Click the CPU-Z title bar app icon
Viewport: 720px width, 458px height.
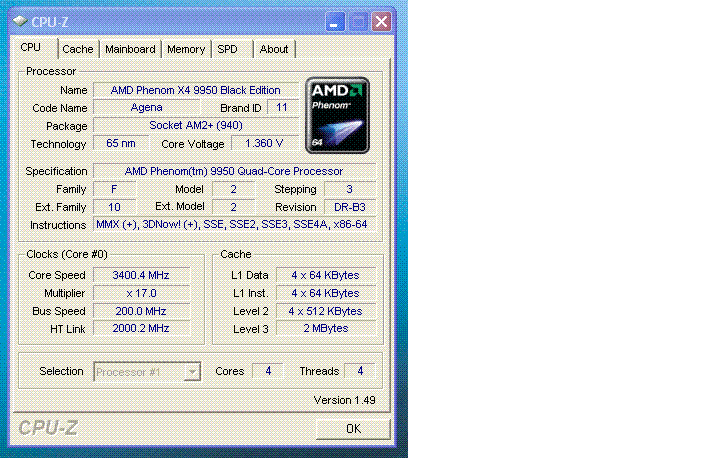tap(20, 21)
